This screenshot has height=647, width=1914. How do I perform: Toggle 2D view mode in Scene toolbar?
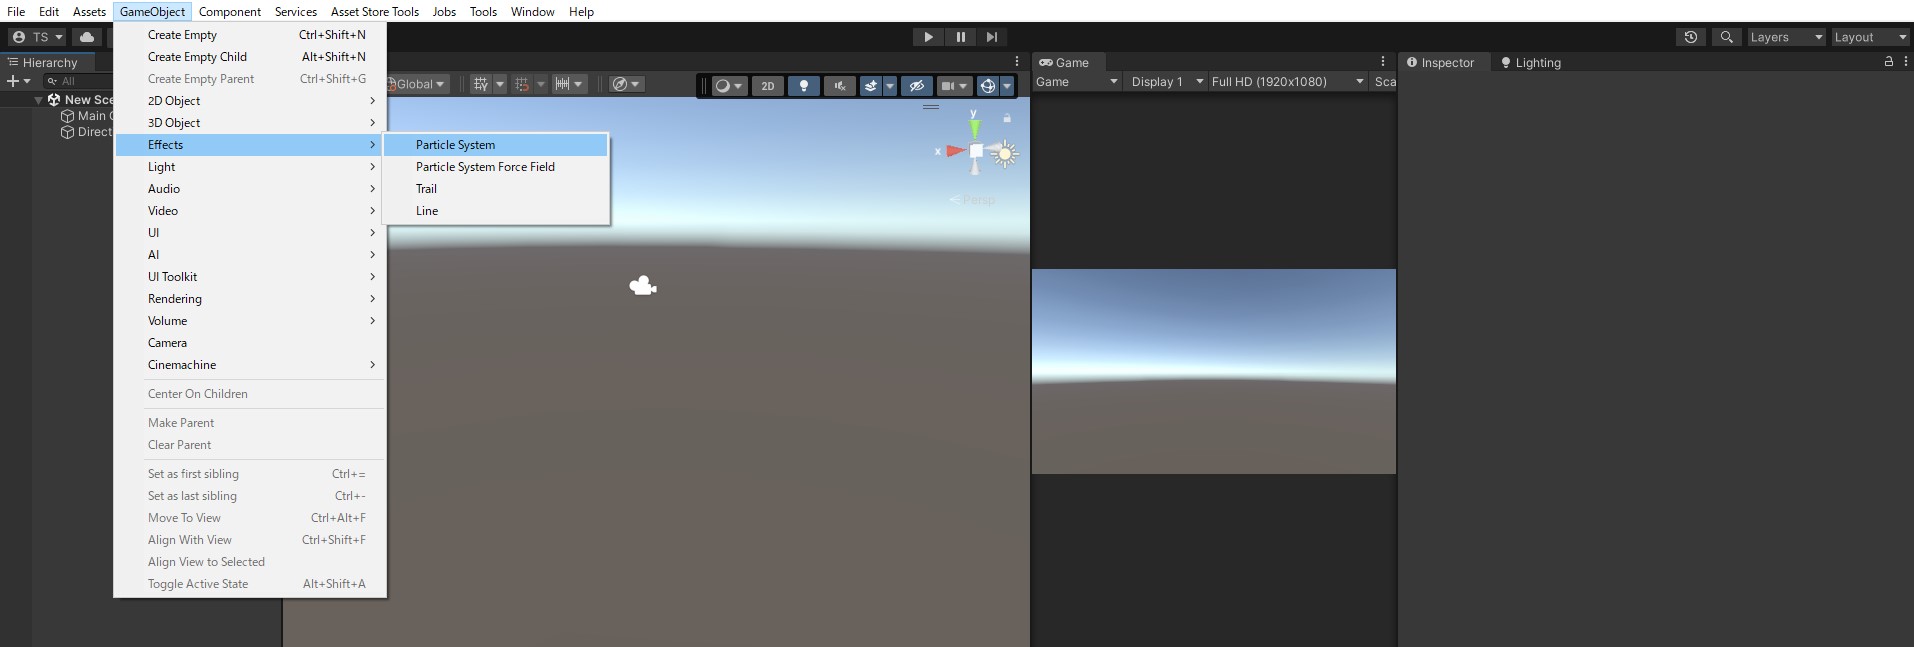(x=767, y=86)
